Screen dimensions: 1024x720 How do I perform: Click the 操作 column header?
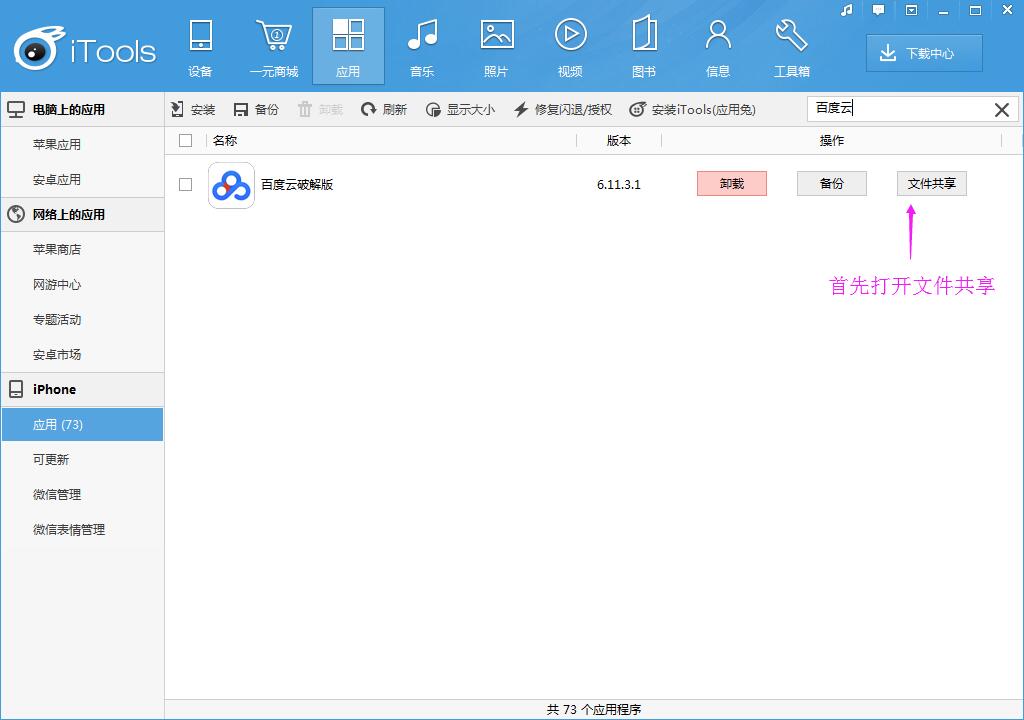pos(832,140)
